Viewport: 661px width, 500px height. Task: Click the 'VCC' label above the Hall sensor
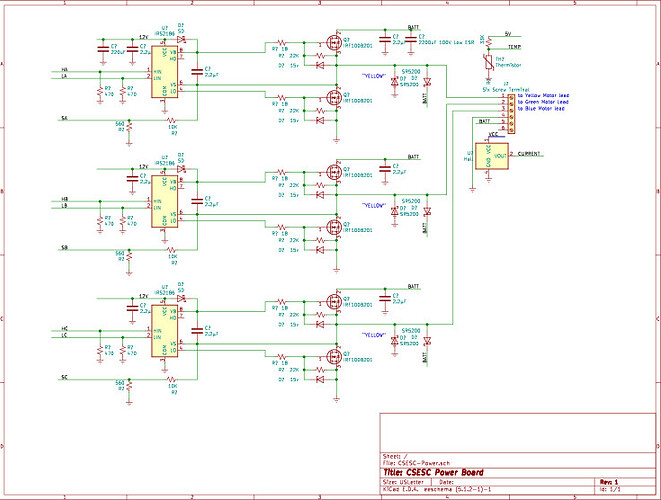click(493, 134)
